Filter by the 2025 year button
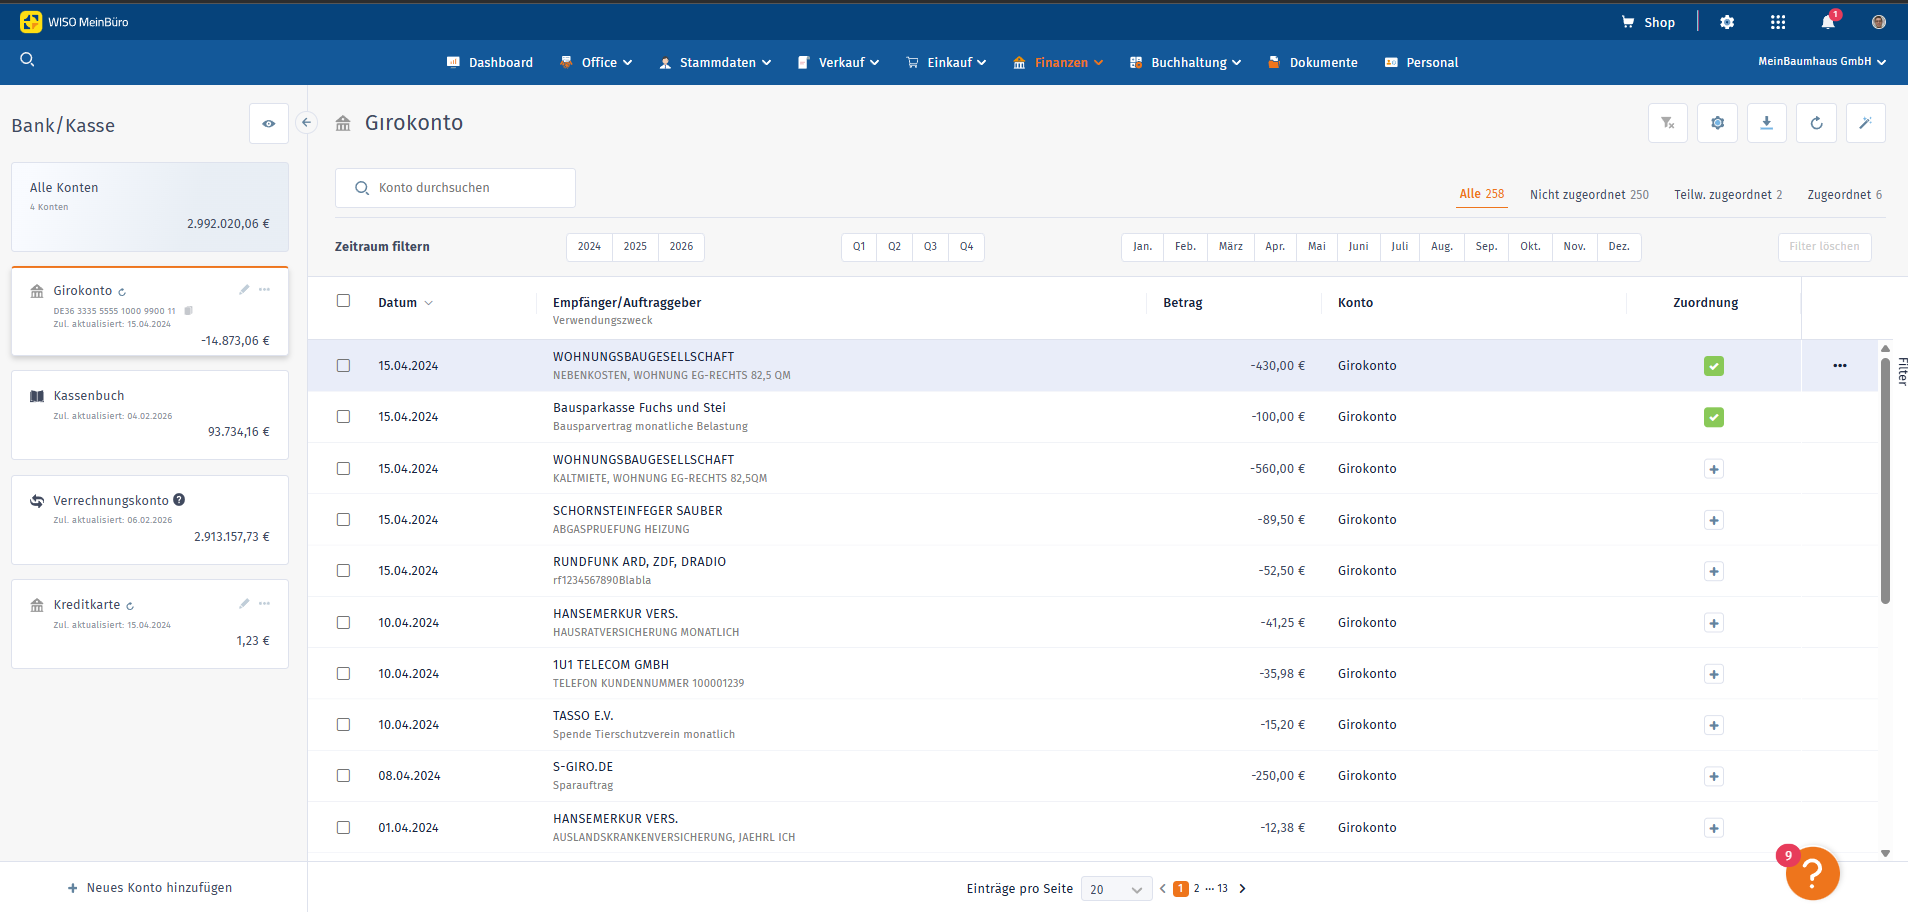Viewport: 1908px width, 912px height. [635, 247]
